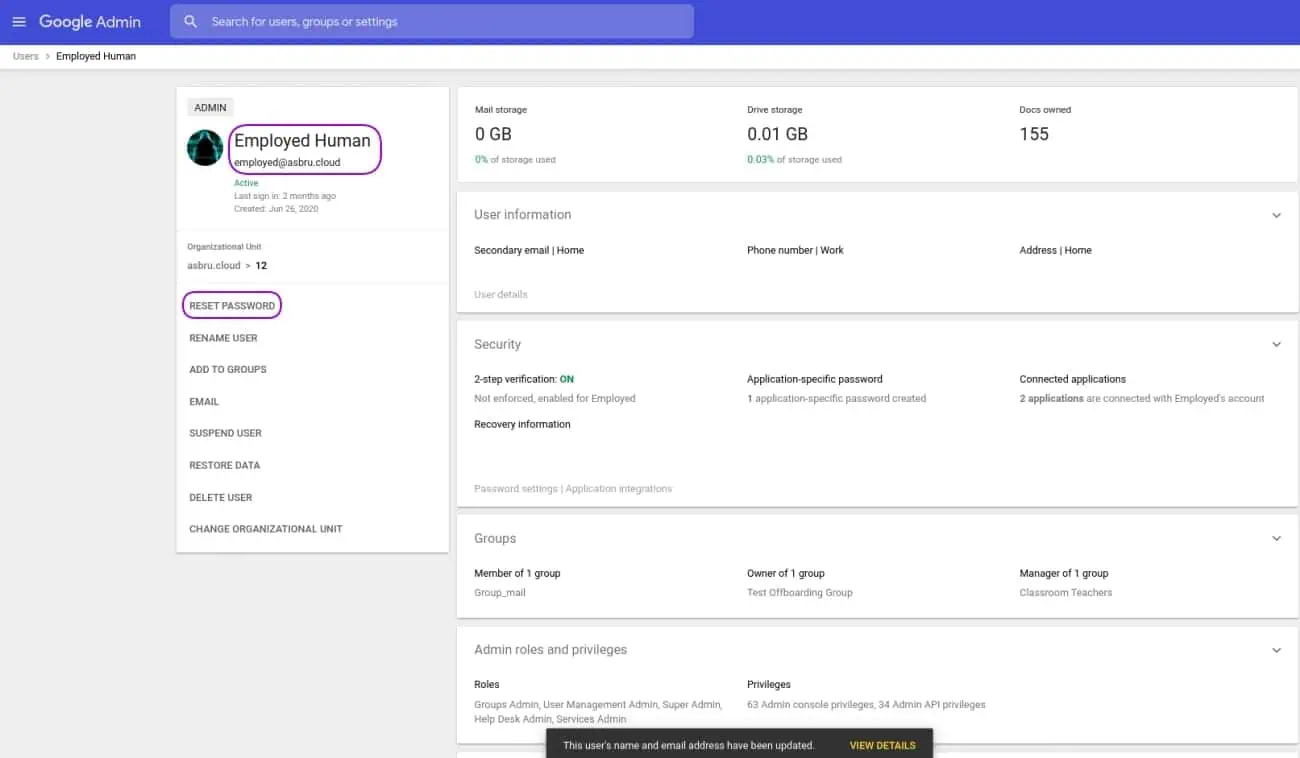This screenshot has height=758, width=1300.
Task: Click Admin roles and privileges title
Action: coord(550,650)
